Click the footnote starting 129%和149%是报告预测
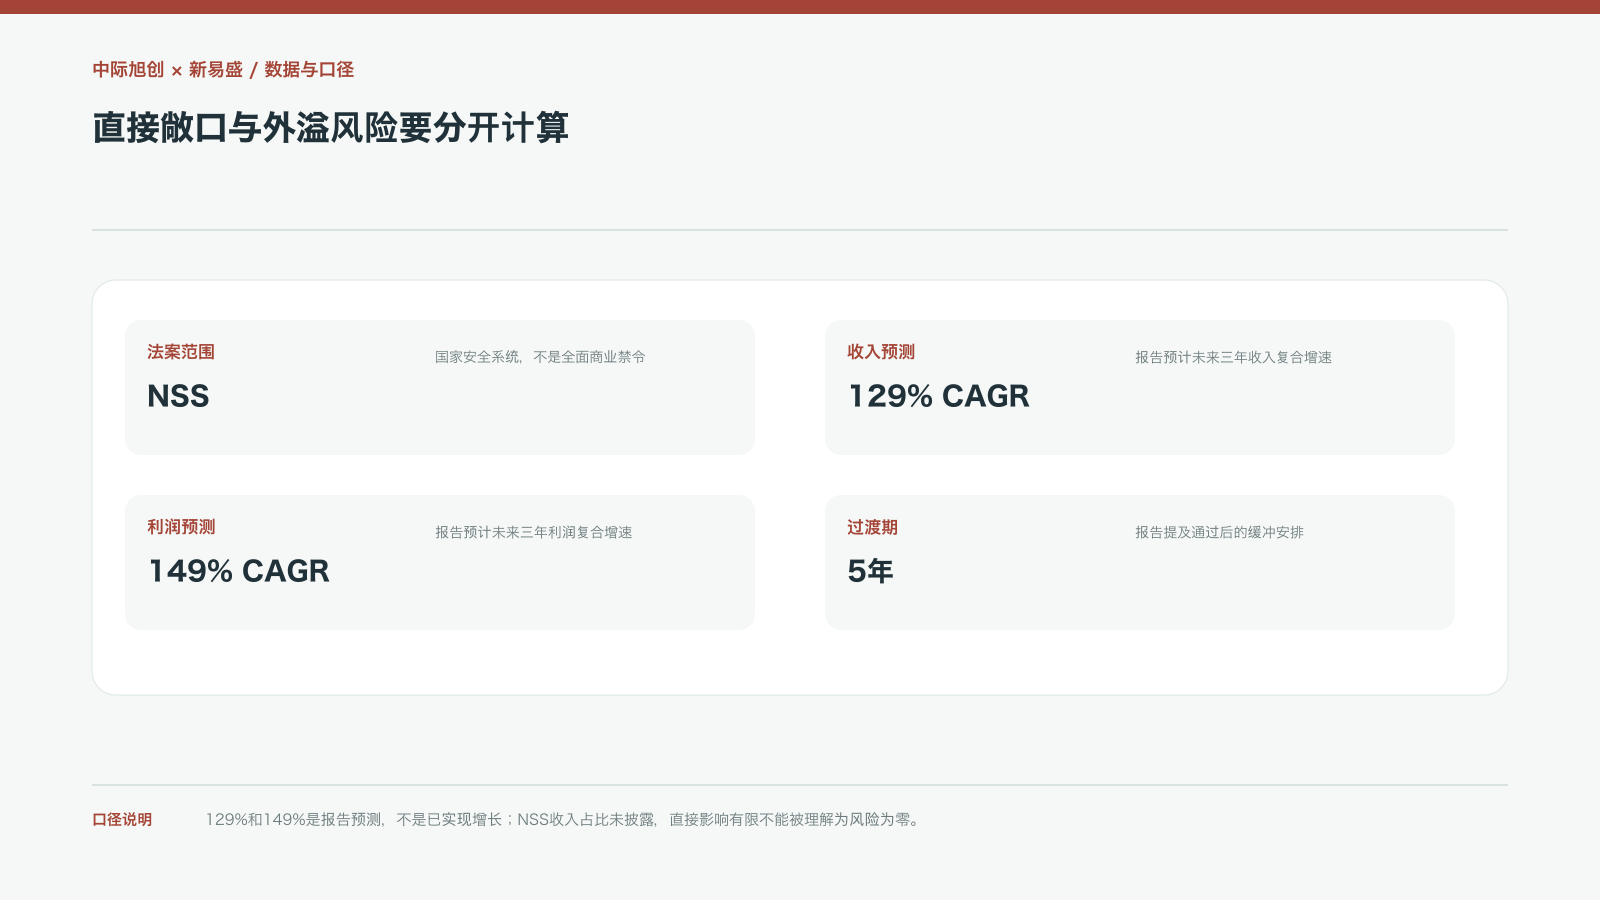1600x900 pixels. click(x=564, y=820)
